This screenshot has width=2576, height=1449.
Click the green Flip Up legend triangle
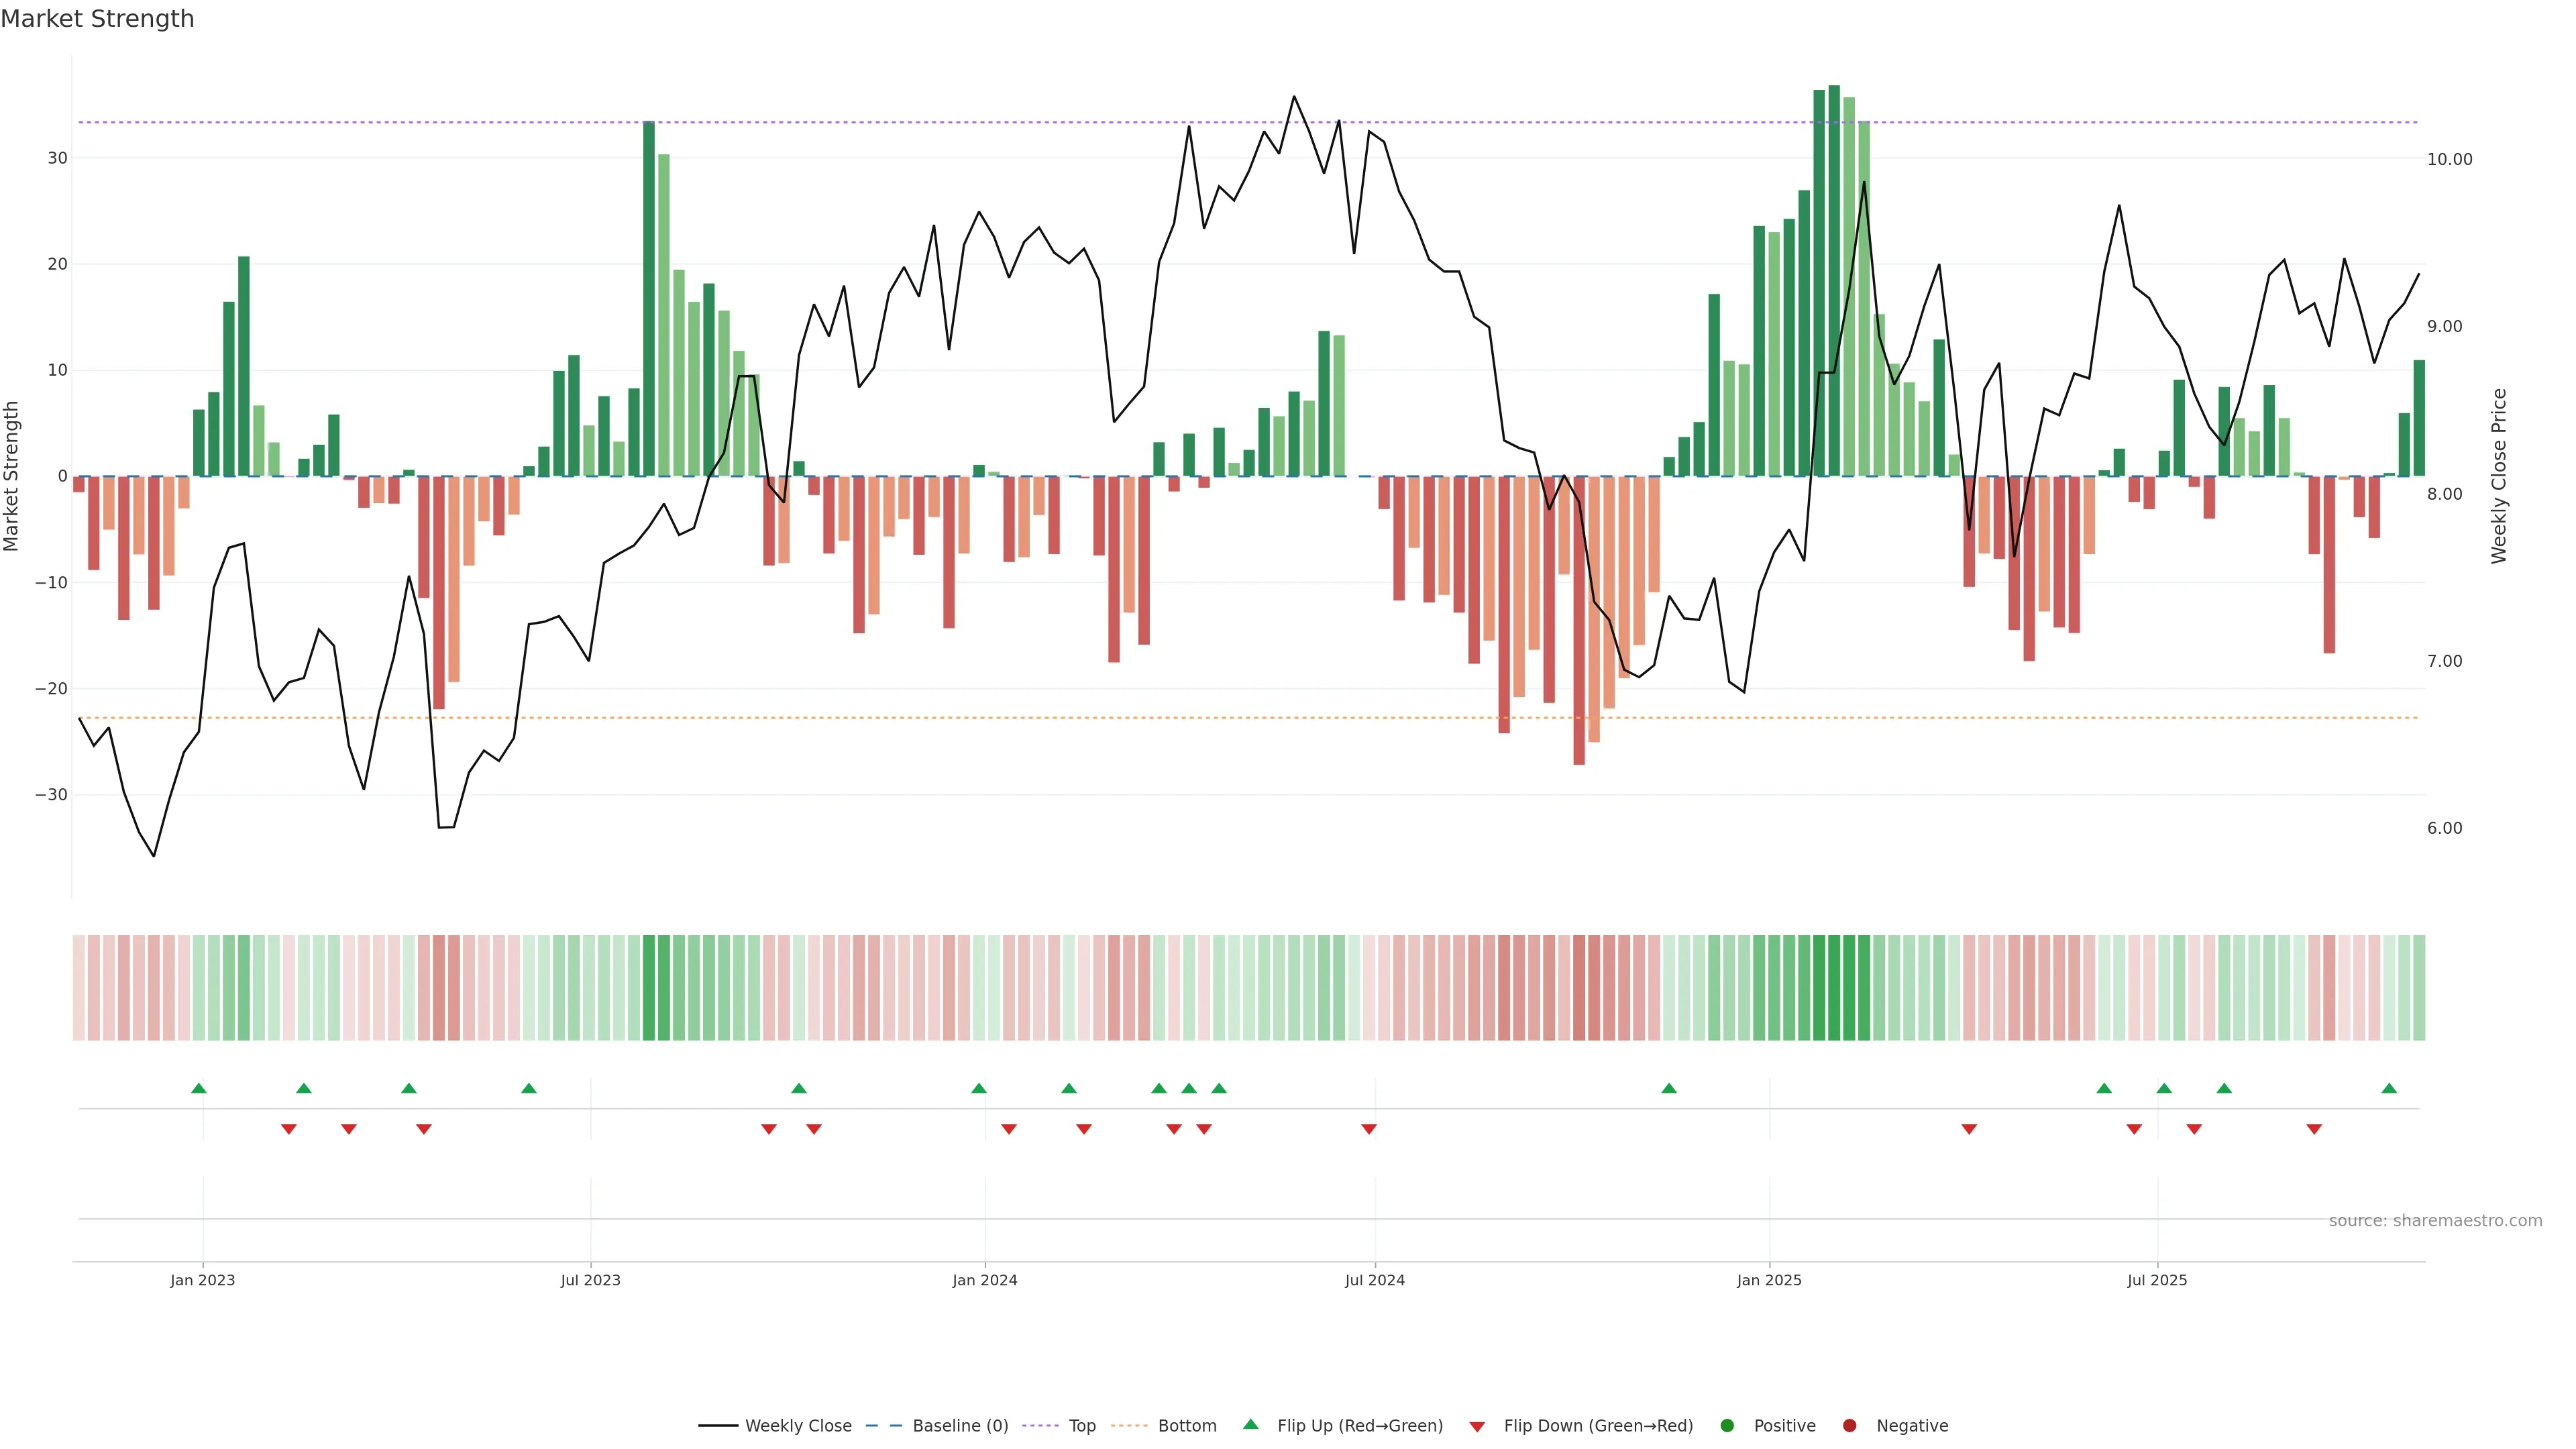click(x=1250, y=1425)
